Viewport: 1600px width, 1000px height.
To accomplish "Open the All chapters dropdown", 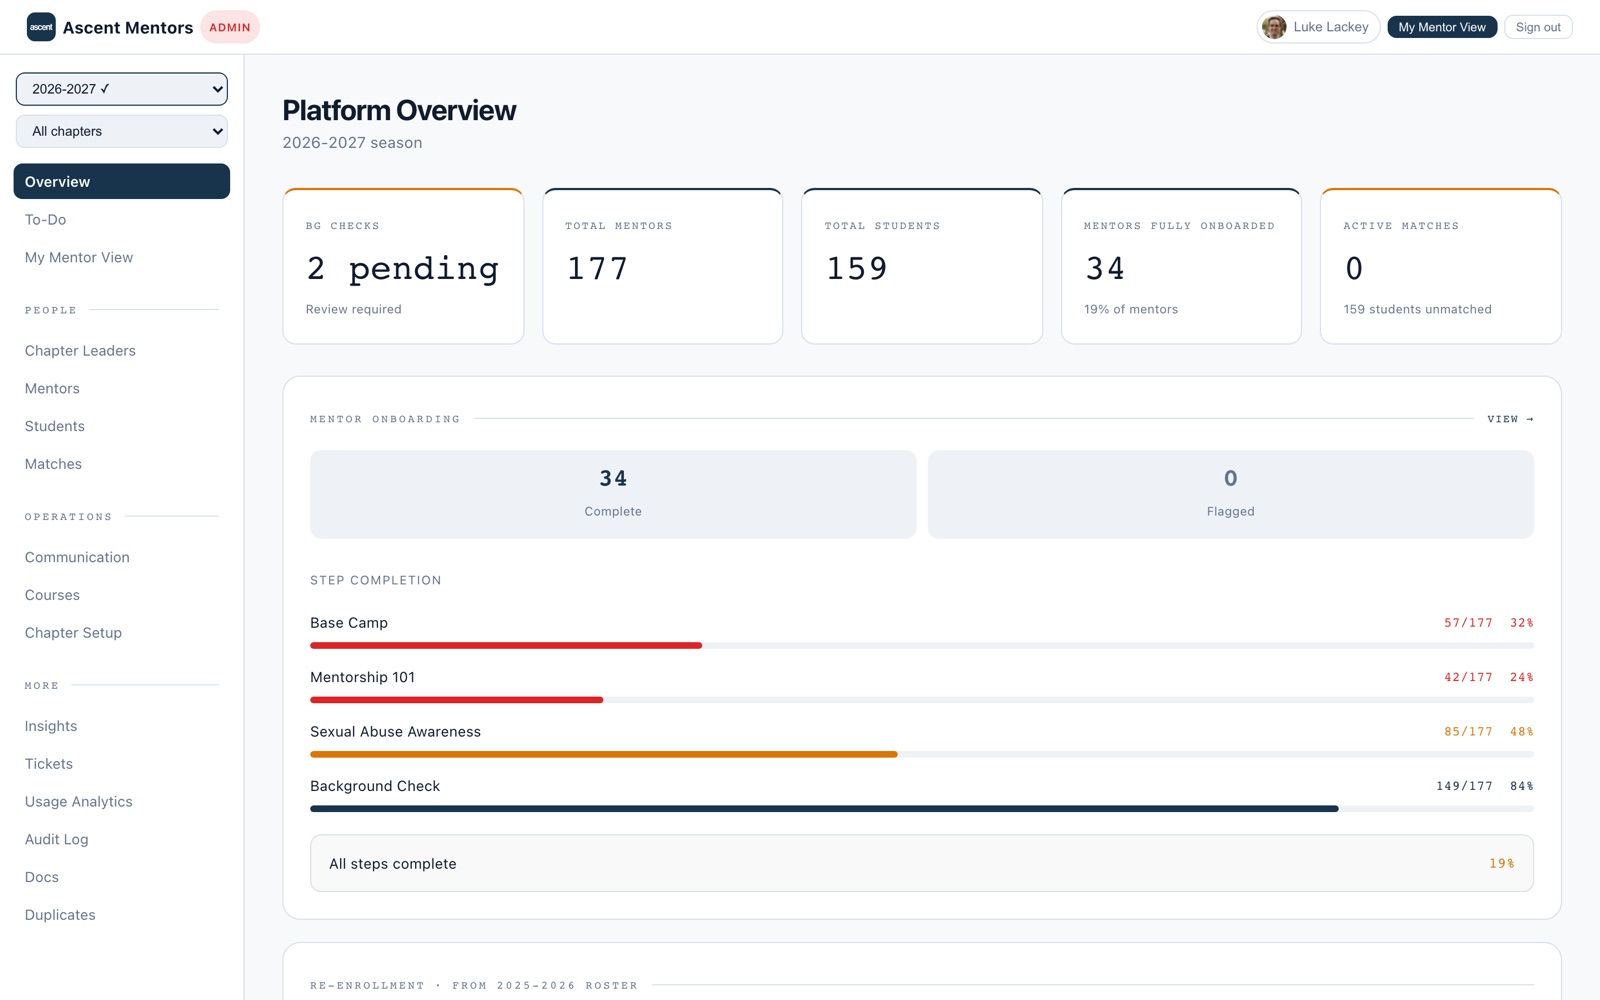I will point(122,131).
